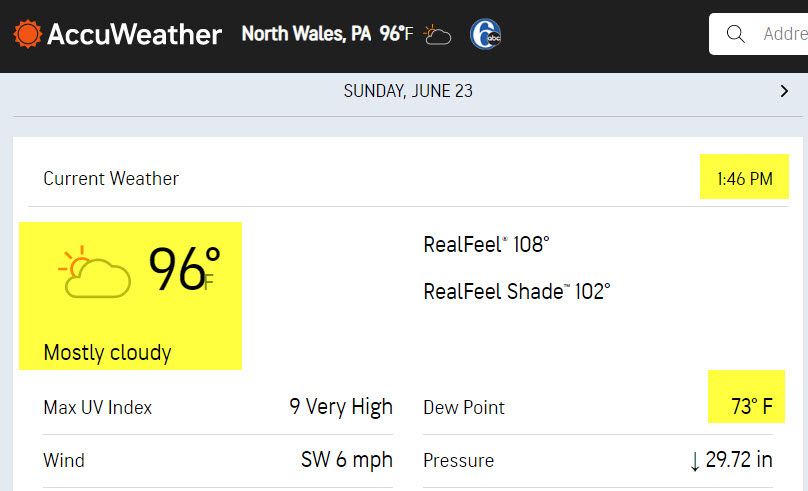
Task: Open the AccuWeather home text link
Action: tap(134, 35)
